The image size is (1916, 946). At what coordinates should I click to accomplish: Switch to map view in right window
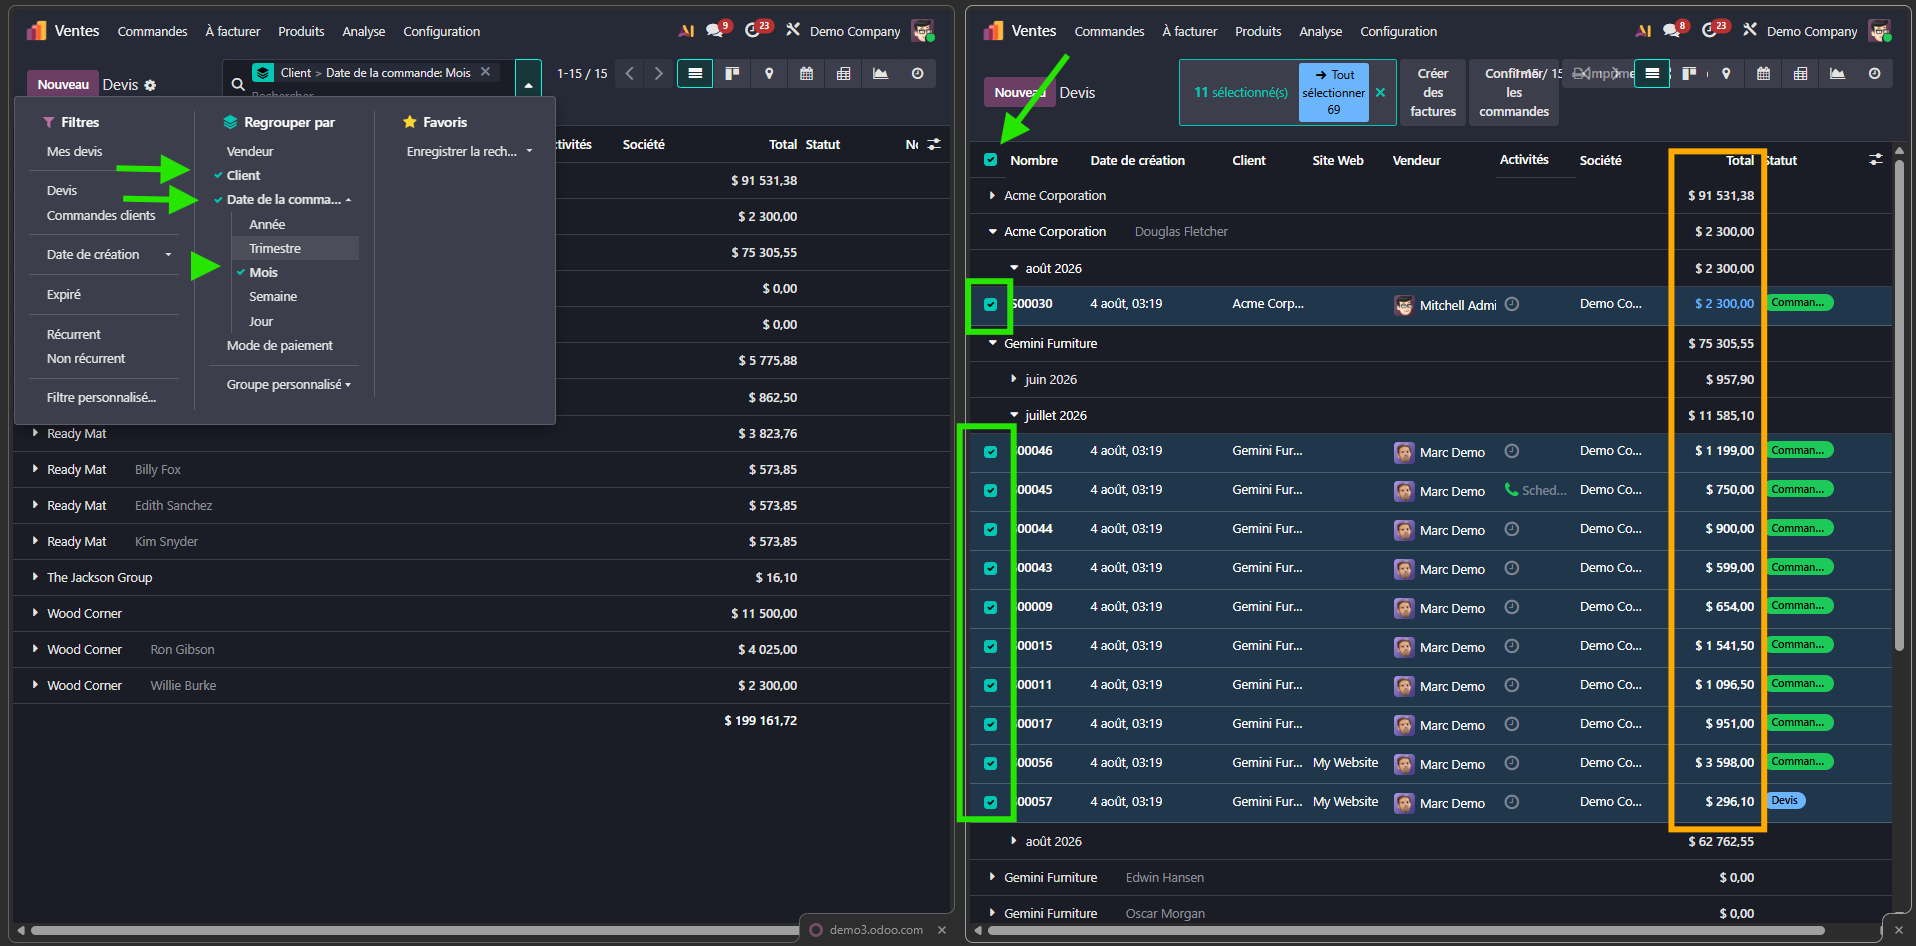(1726, 73)
